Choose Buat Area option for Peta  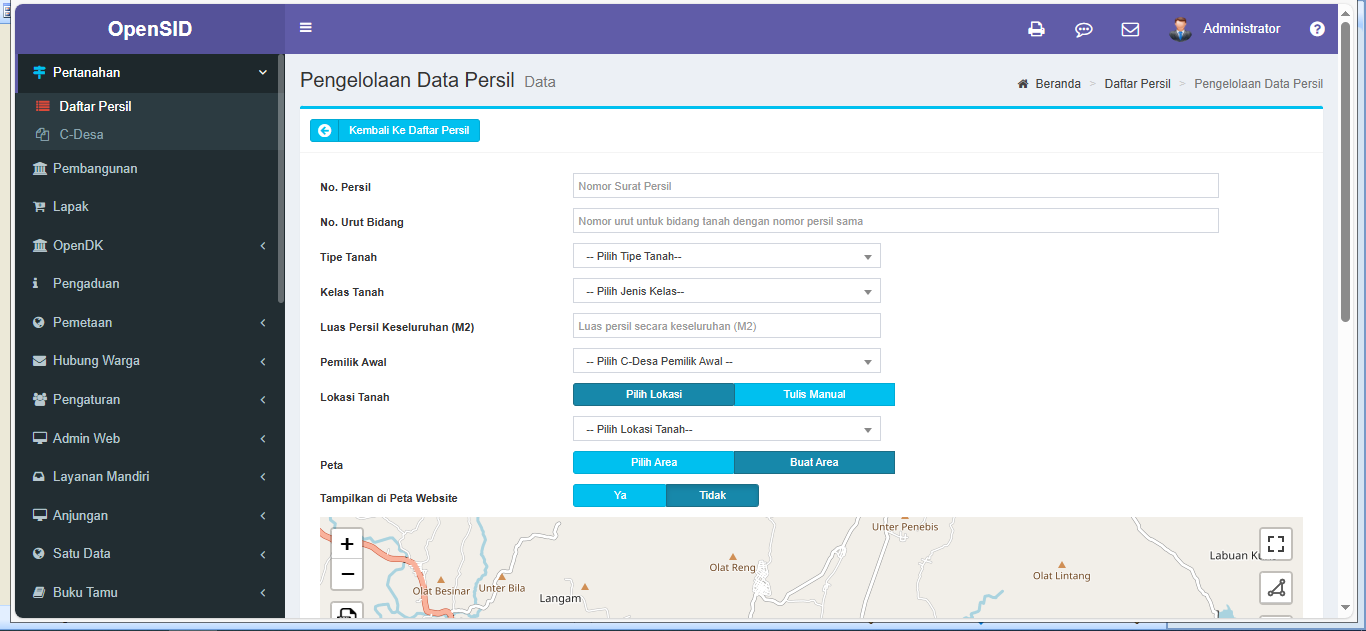coord(814,462)
